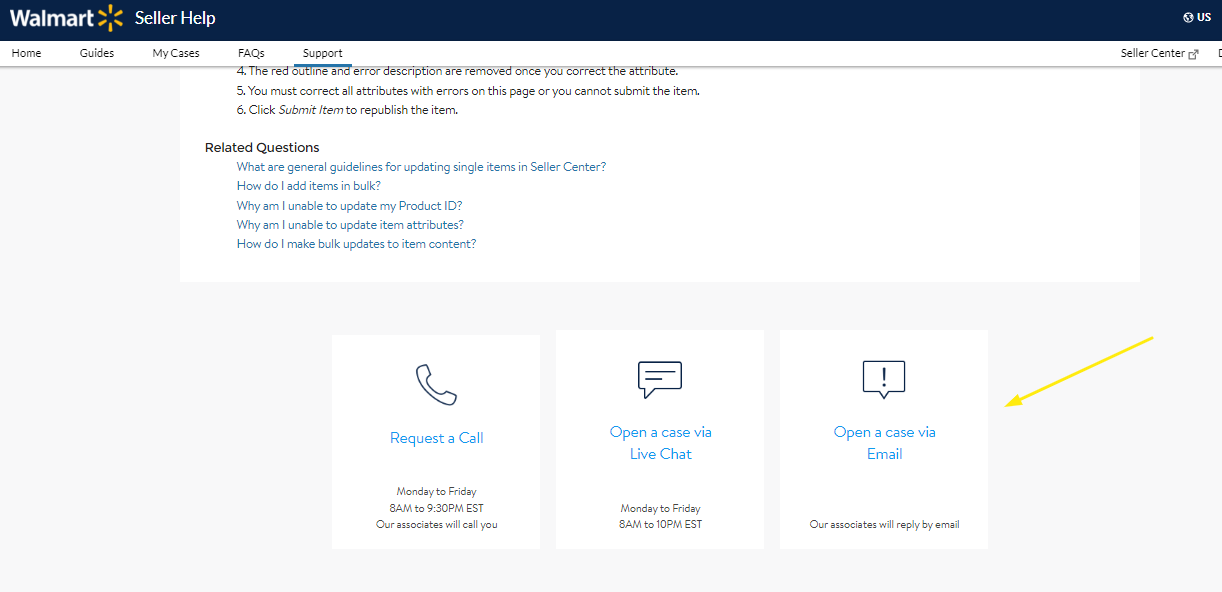Open a case via Email link
Image resolution: width=1222 pixels, height=592 pixels.
coord(884,443)
